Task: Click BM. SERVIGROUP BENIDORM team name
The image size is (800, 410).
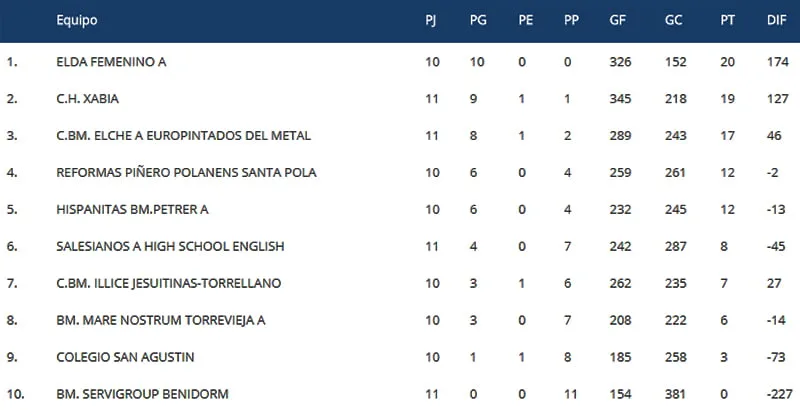Action: tap(143, 394)
